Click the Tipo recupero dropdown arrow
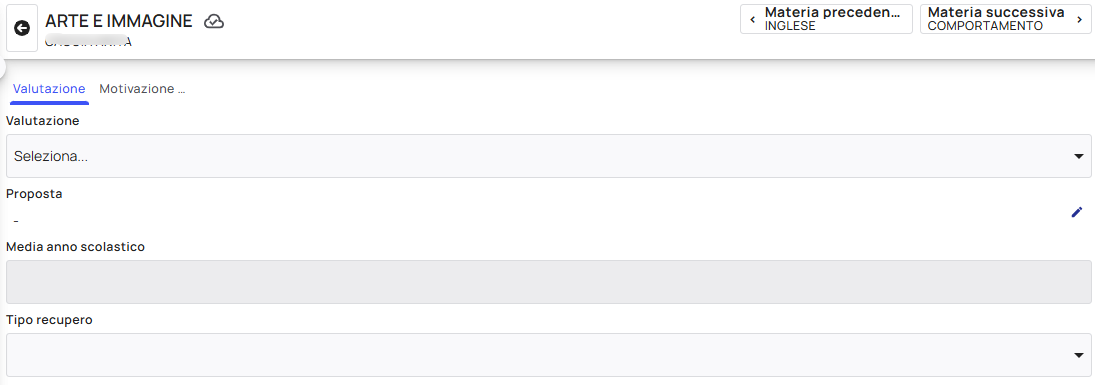 coord(1078,356)
